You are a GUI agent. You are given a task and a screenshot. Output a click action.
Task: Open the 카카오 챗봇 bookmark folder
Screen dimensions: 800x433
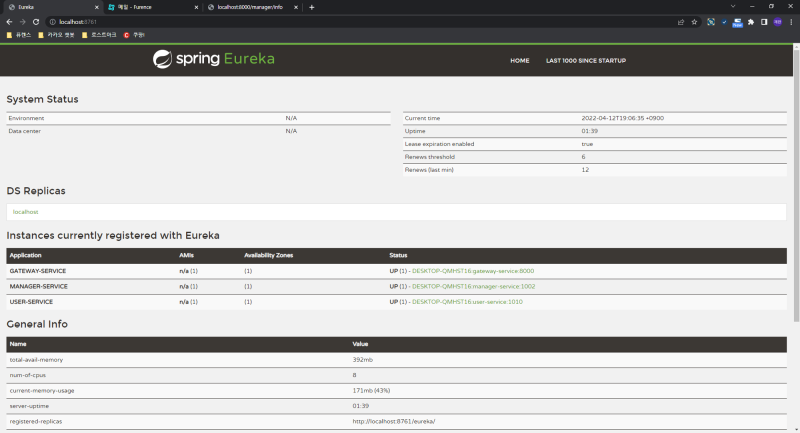[x=56, y=35]
